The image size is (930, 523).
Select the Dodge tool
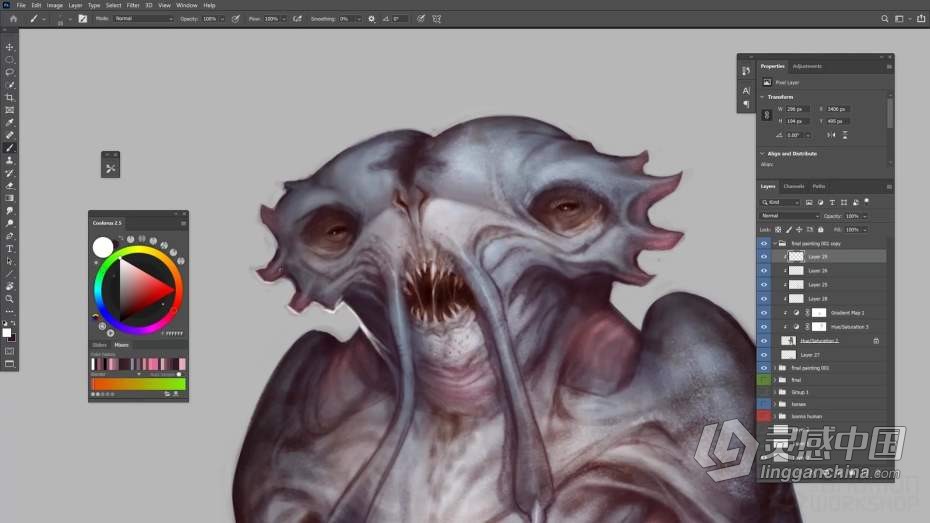[9, 224]
